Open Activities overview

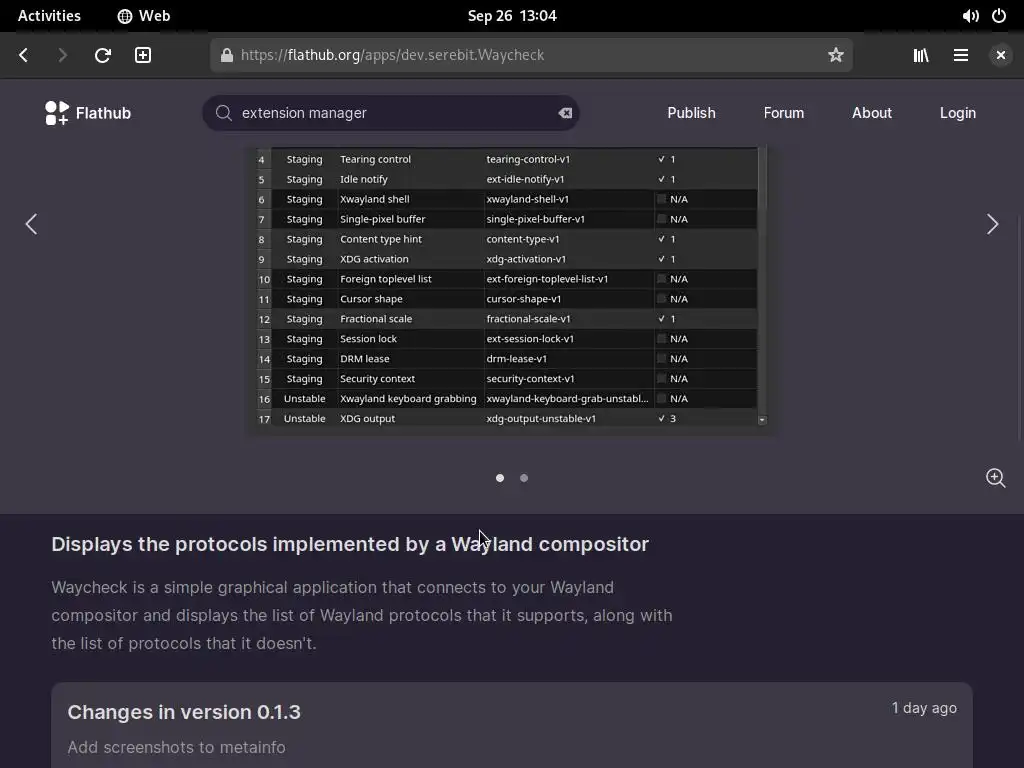pyautogui.click(x=49, y=16)
